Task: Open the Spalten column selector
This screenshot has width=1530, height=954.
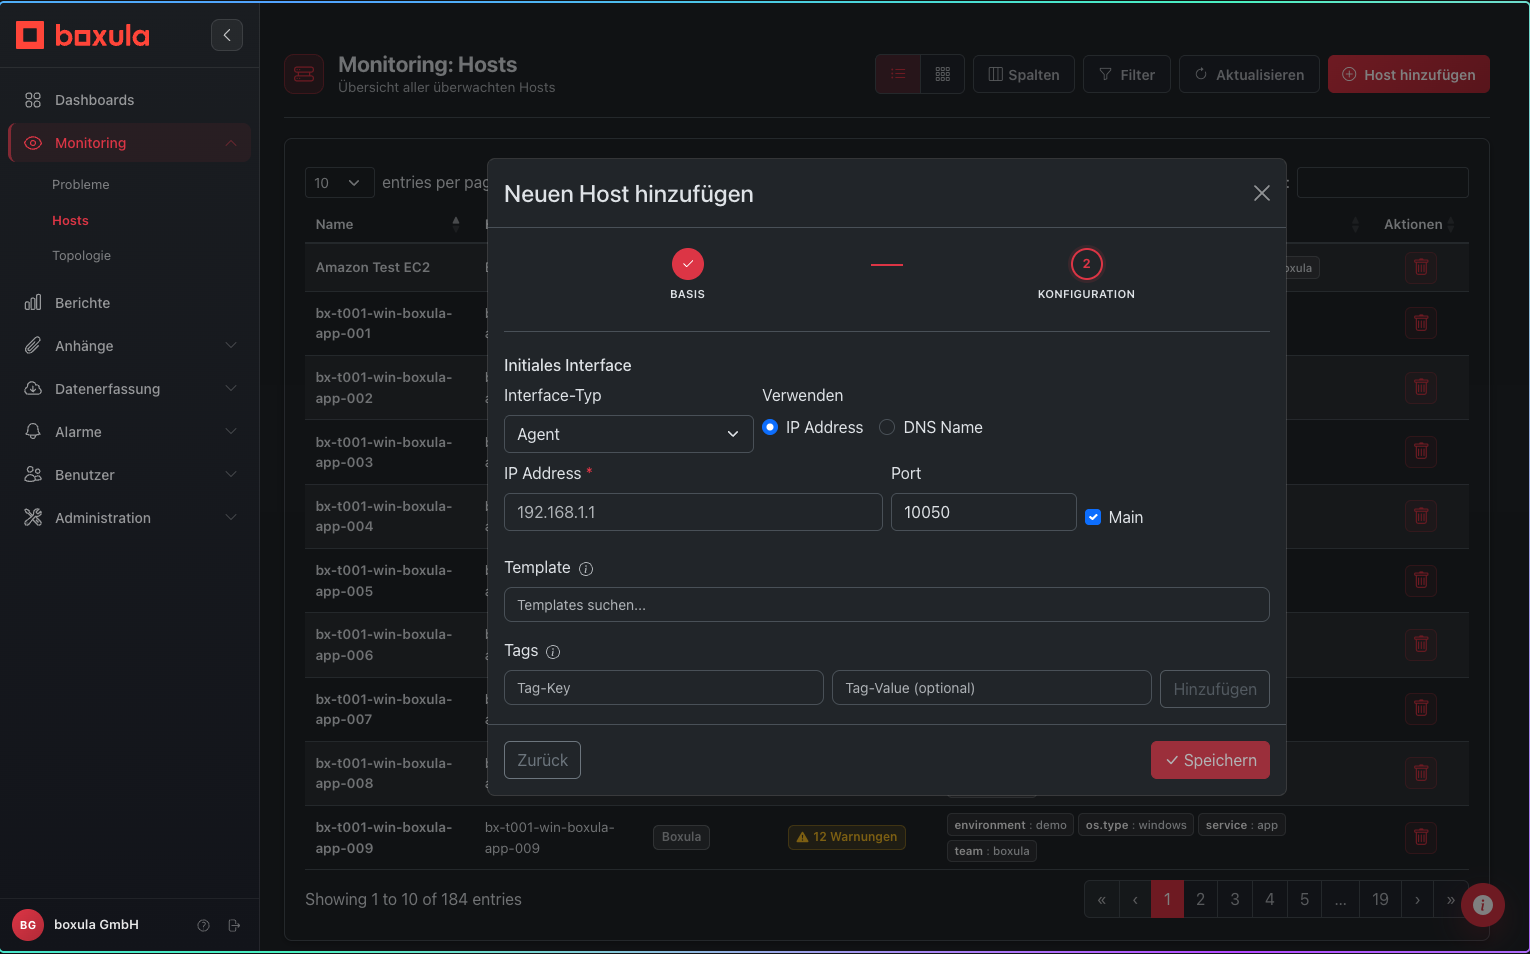Action: pyautogui.click(x=1024, y=74)
